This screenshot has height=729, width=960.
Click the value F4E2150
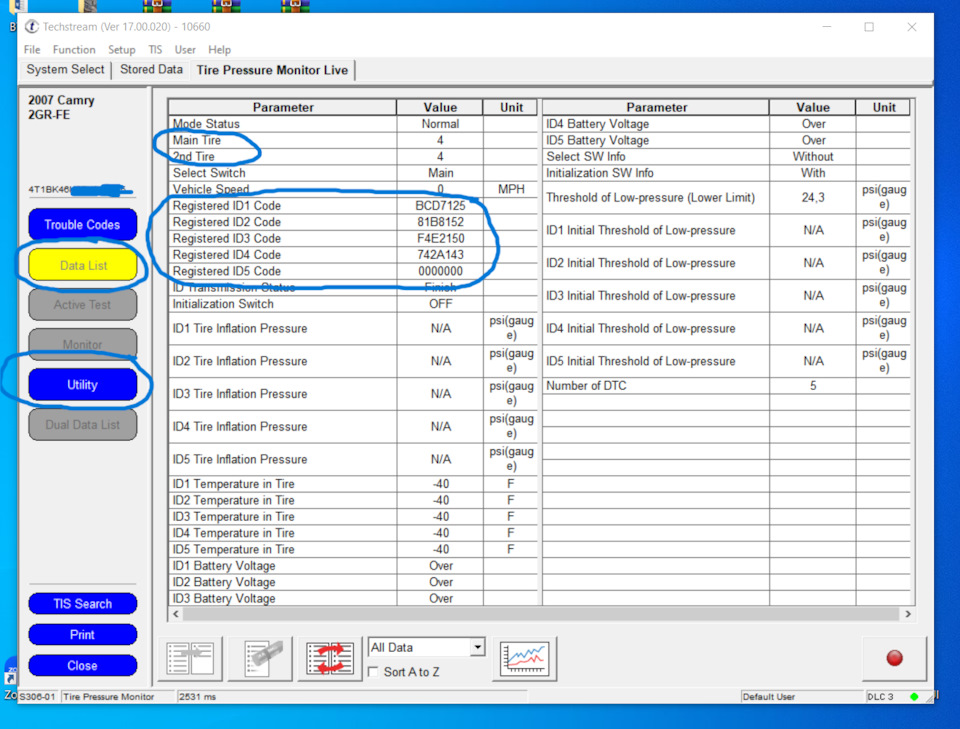click(440, 239)
